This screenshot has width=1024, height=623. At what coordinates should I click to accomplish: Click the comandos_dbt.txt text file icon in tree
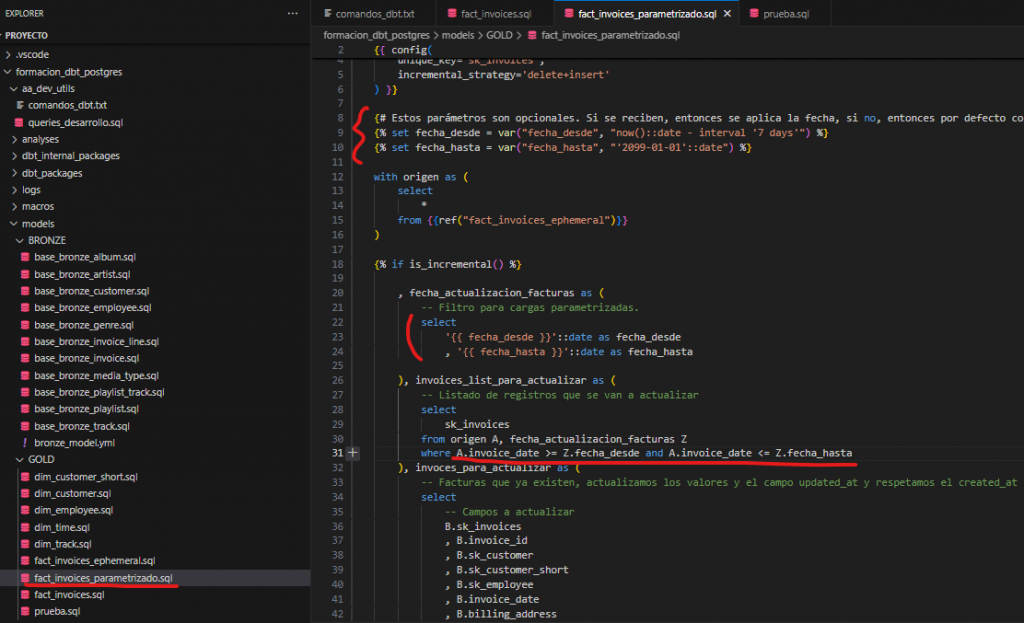[19, 105]
